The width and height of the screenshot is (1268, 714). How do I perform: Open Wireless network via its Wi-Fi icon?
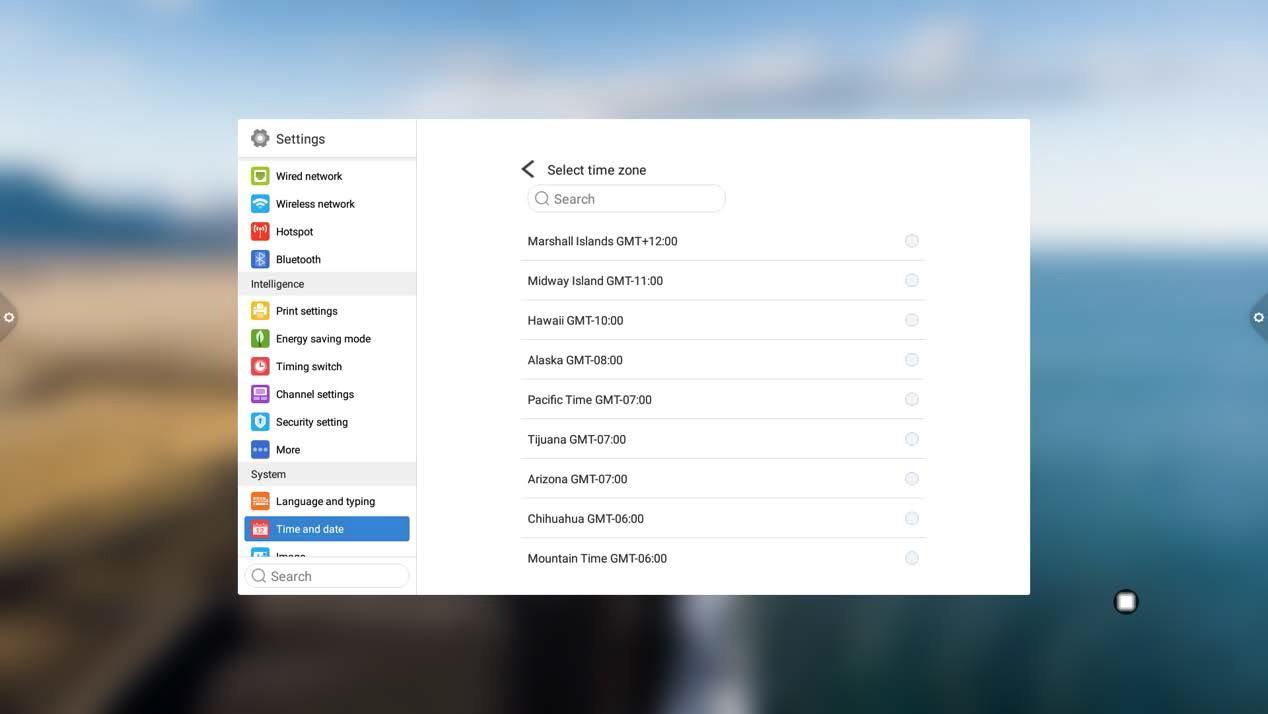(x=260, y=204)
